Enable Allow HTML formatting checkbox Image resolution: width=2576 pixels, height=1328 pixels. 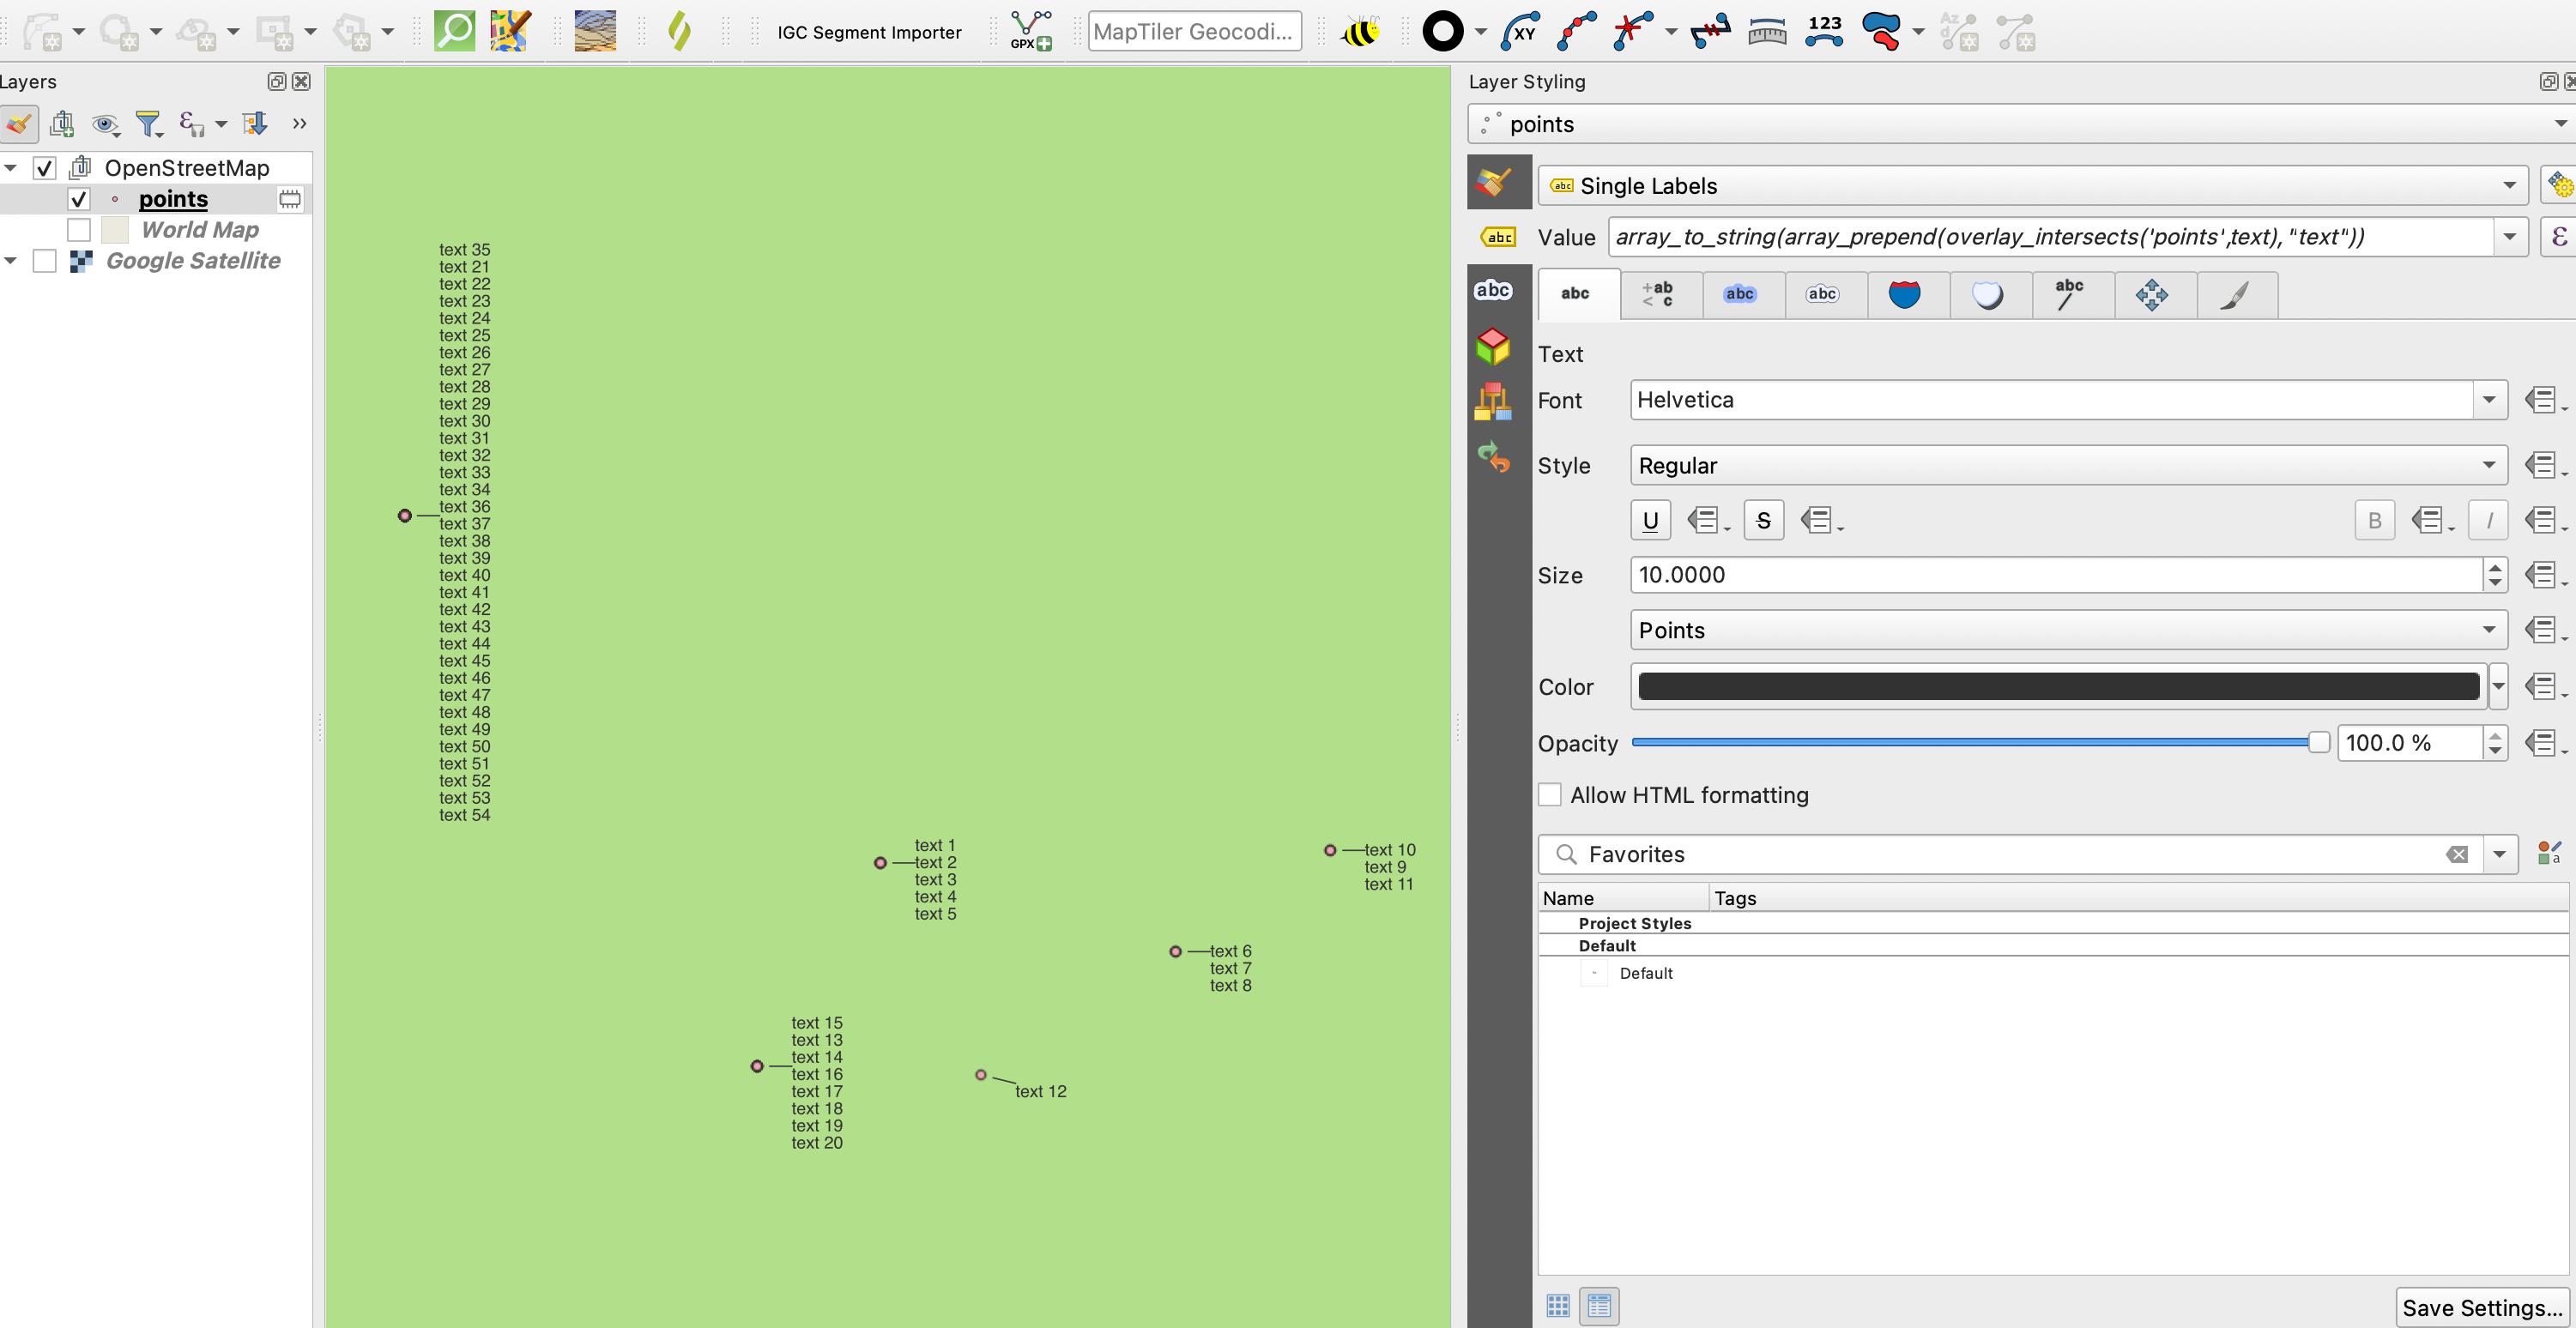pyautogui.click(x=1548, y=794)
